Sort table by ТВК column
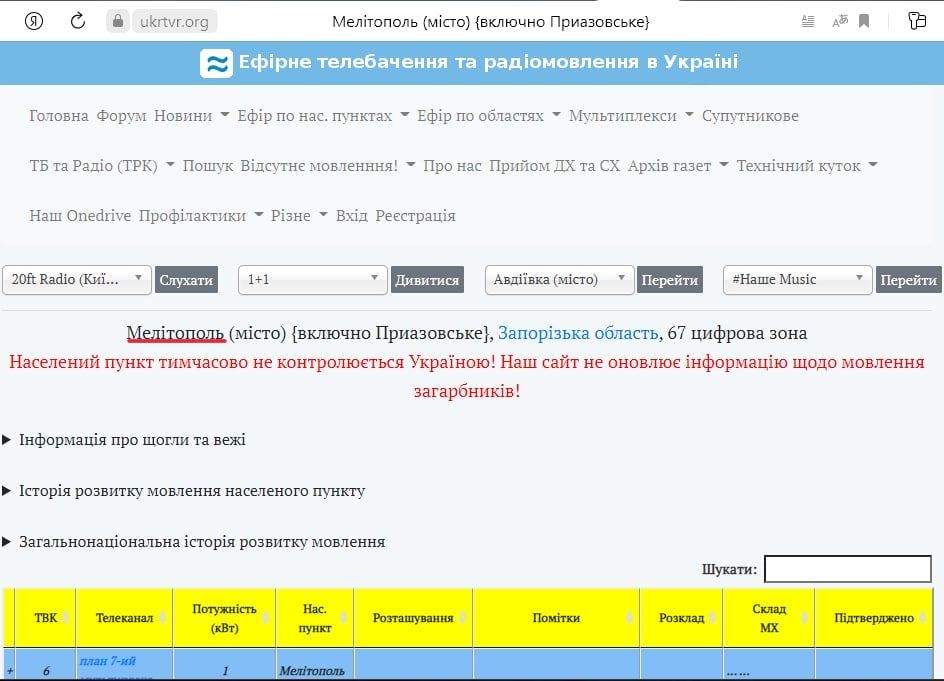Image resolution: width=944 pixels, height=681 pixels. [46, 618]
